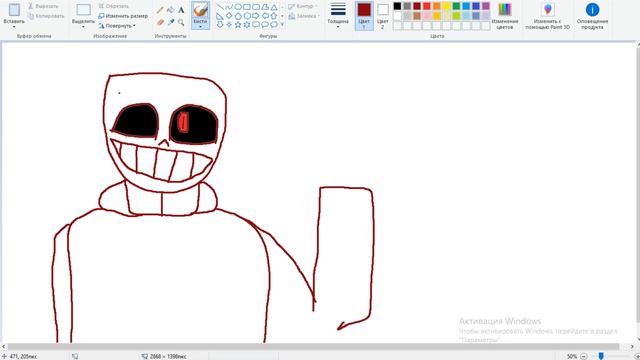The height and width of the screenshot is (360, 640).
Task: Click Resize (Изменить размер) button
Action: point(123,16)
